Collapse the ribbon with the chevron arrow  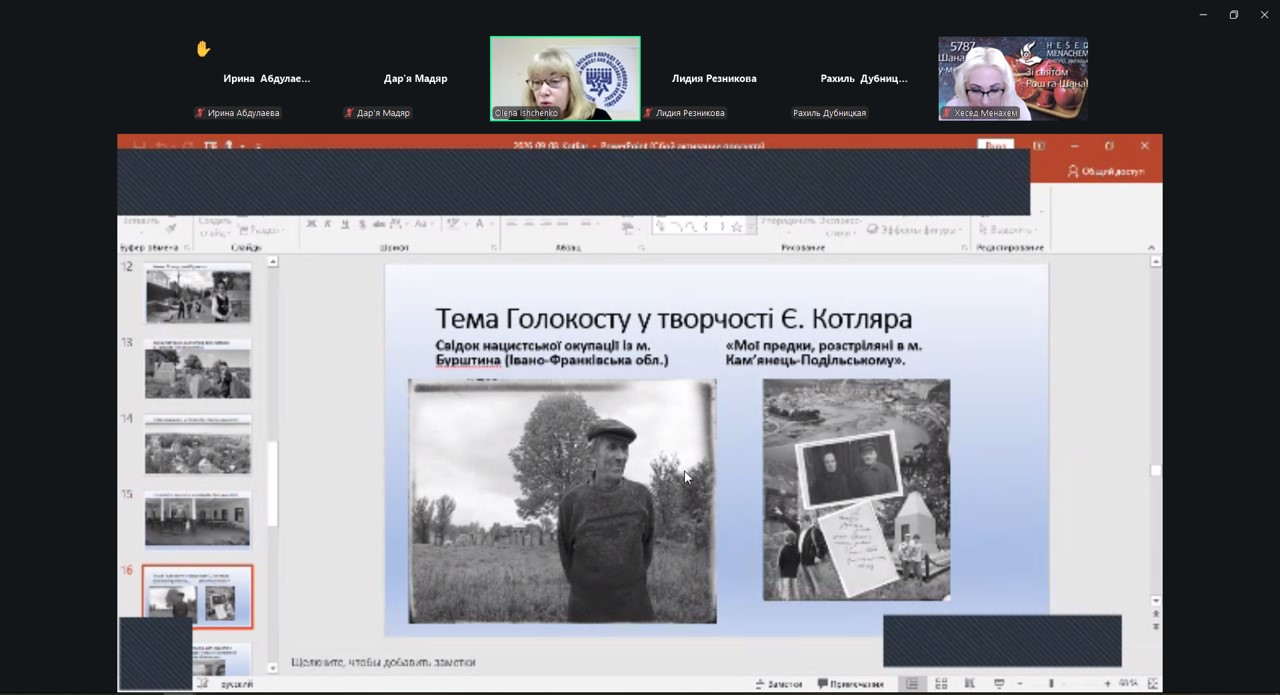[x=1151, y=247]
